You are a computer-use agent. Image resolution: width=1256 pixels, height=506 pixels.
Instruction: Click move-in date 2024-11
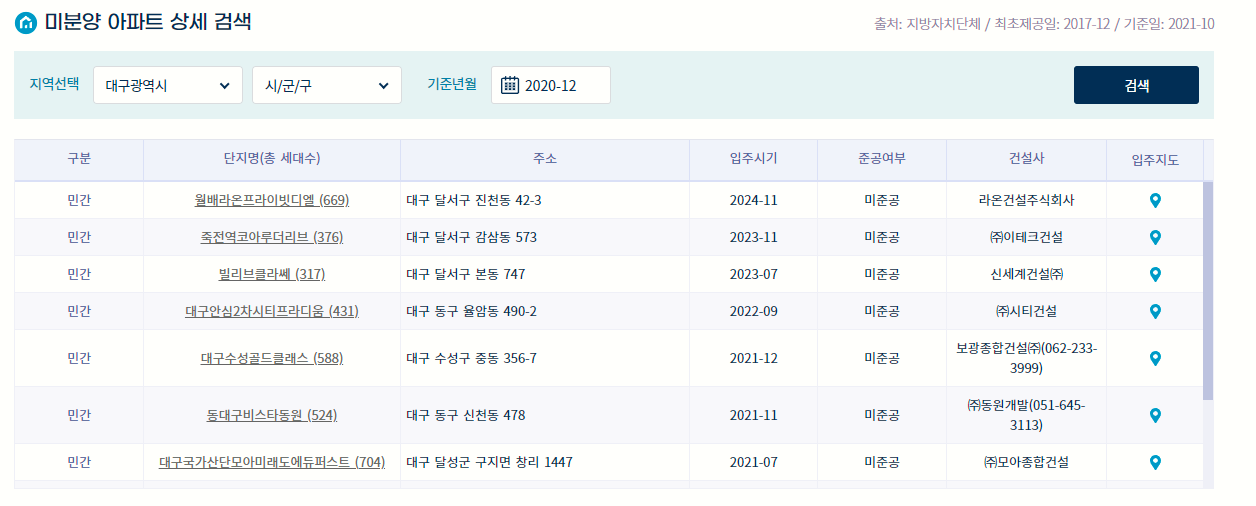point(754,200)
